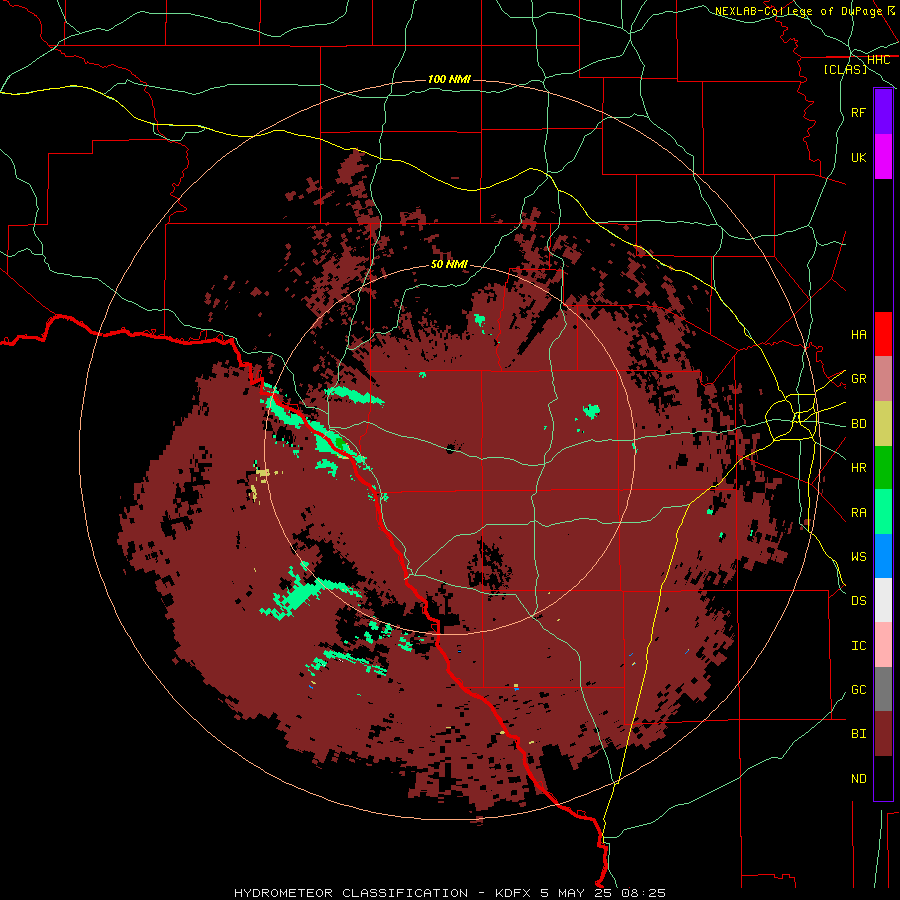The image size is (900, 900).
Task: Click the '5 MAY 25' date text
Action: pyautogui.click(x=577, y=893)
